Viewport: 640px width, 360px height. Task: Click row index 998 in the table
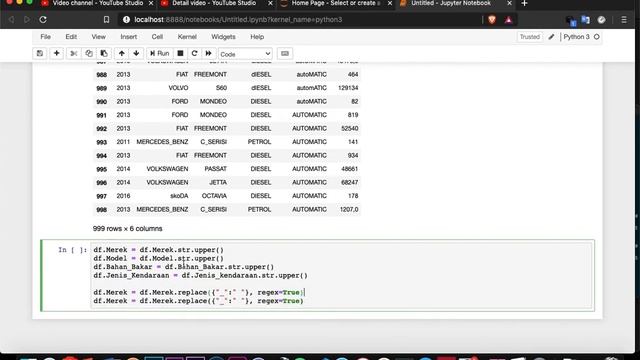(102, 210)
